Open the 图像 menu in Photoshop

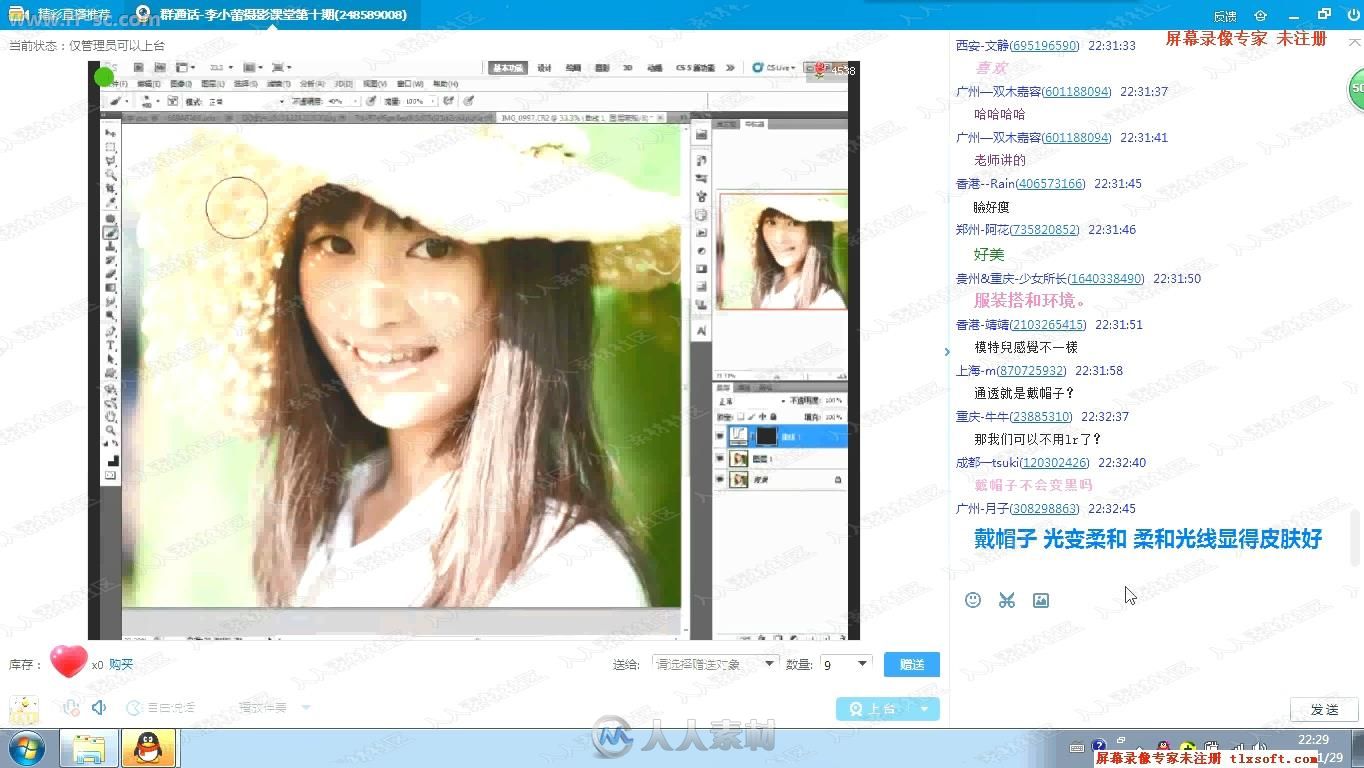[181, 84]
